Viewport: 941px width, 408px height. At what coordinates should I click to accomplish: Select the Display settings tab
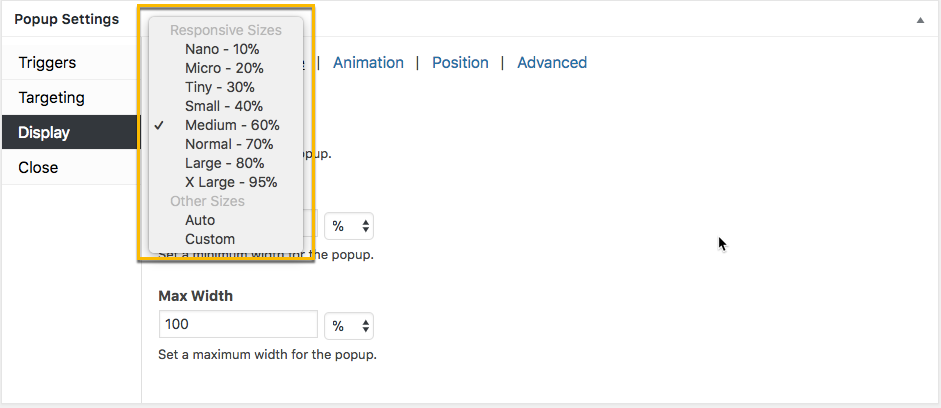pos(44,133)
